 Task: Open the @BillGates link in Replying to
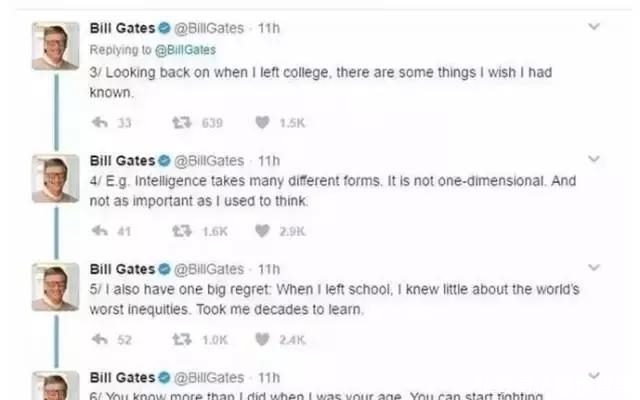point(186,49)
